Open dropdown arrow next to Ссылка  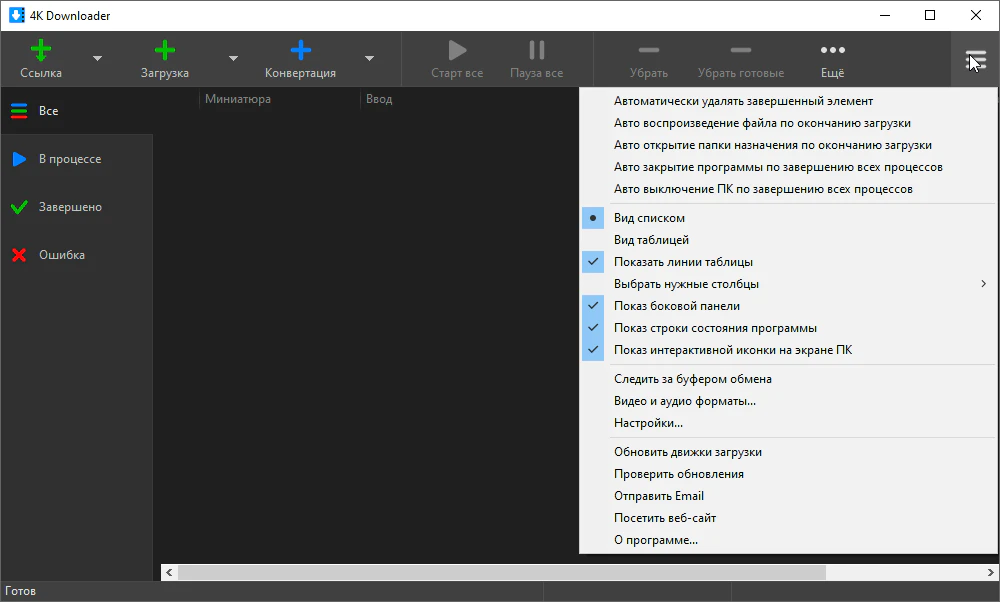pos(97,59)
